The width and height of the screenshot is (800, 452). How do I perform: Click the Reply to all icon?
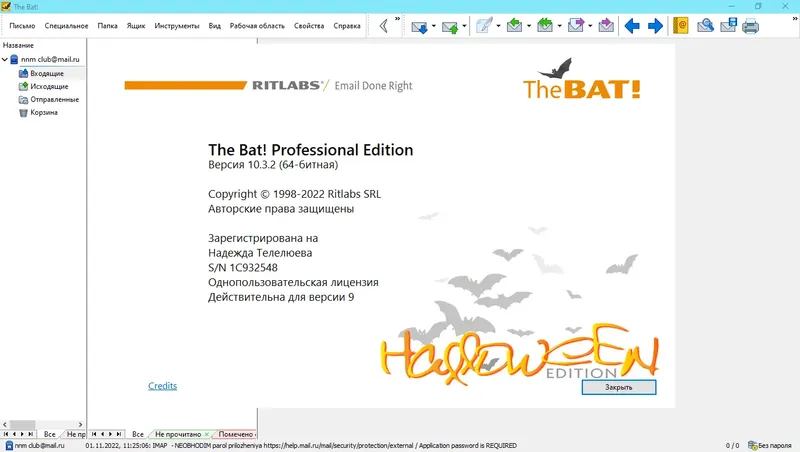(x=545, y=26)
